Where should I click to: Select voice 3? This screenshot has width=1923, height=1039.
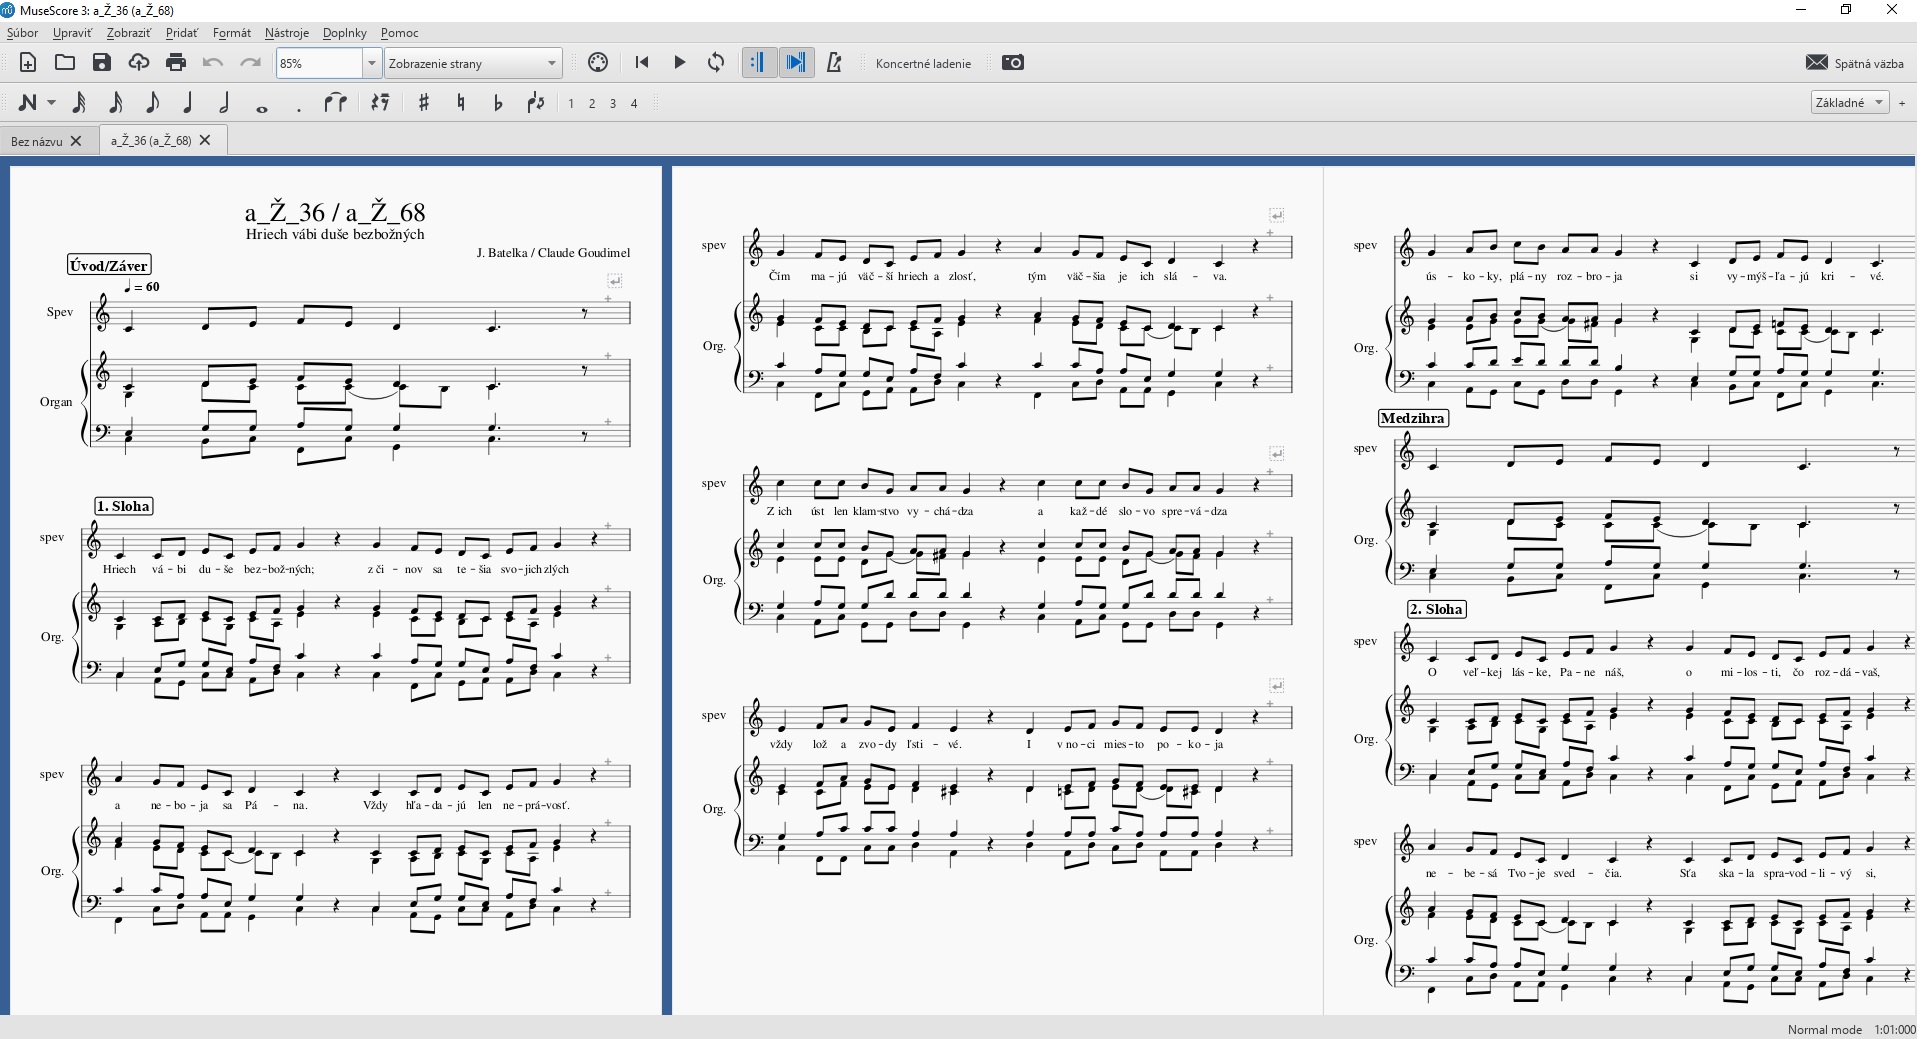613,104
